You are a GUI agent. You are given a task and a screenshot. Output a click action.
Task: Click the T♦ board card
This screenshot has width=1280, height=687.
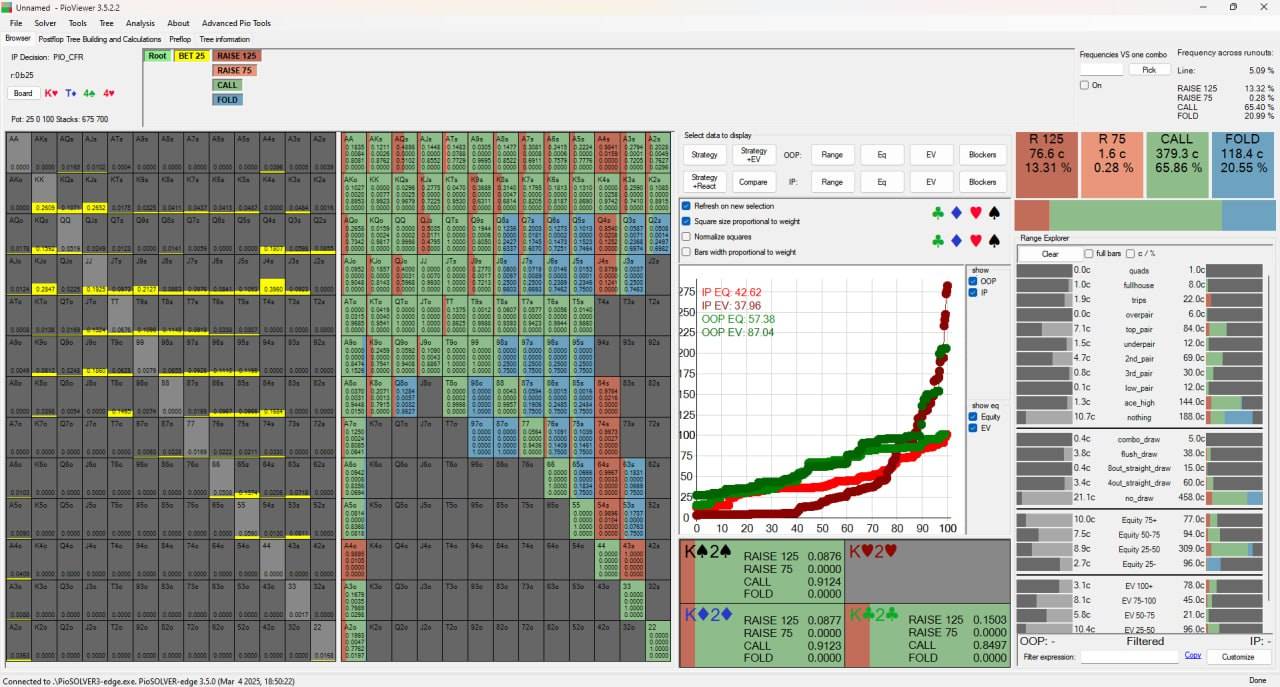click(x=70, y=93)
